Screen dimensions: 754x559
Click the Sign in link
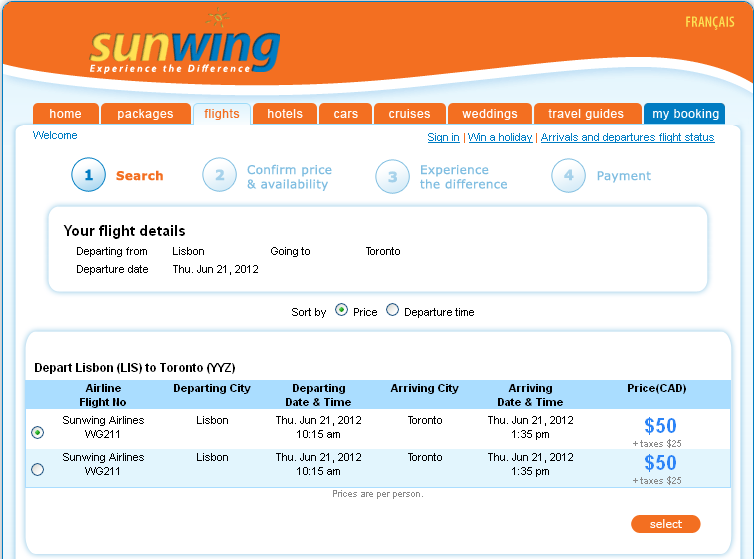pos(443,138)
